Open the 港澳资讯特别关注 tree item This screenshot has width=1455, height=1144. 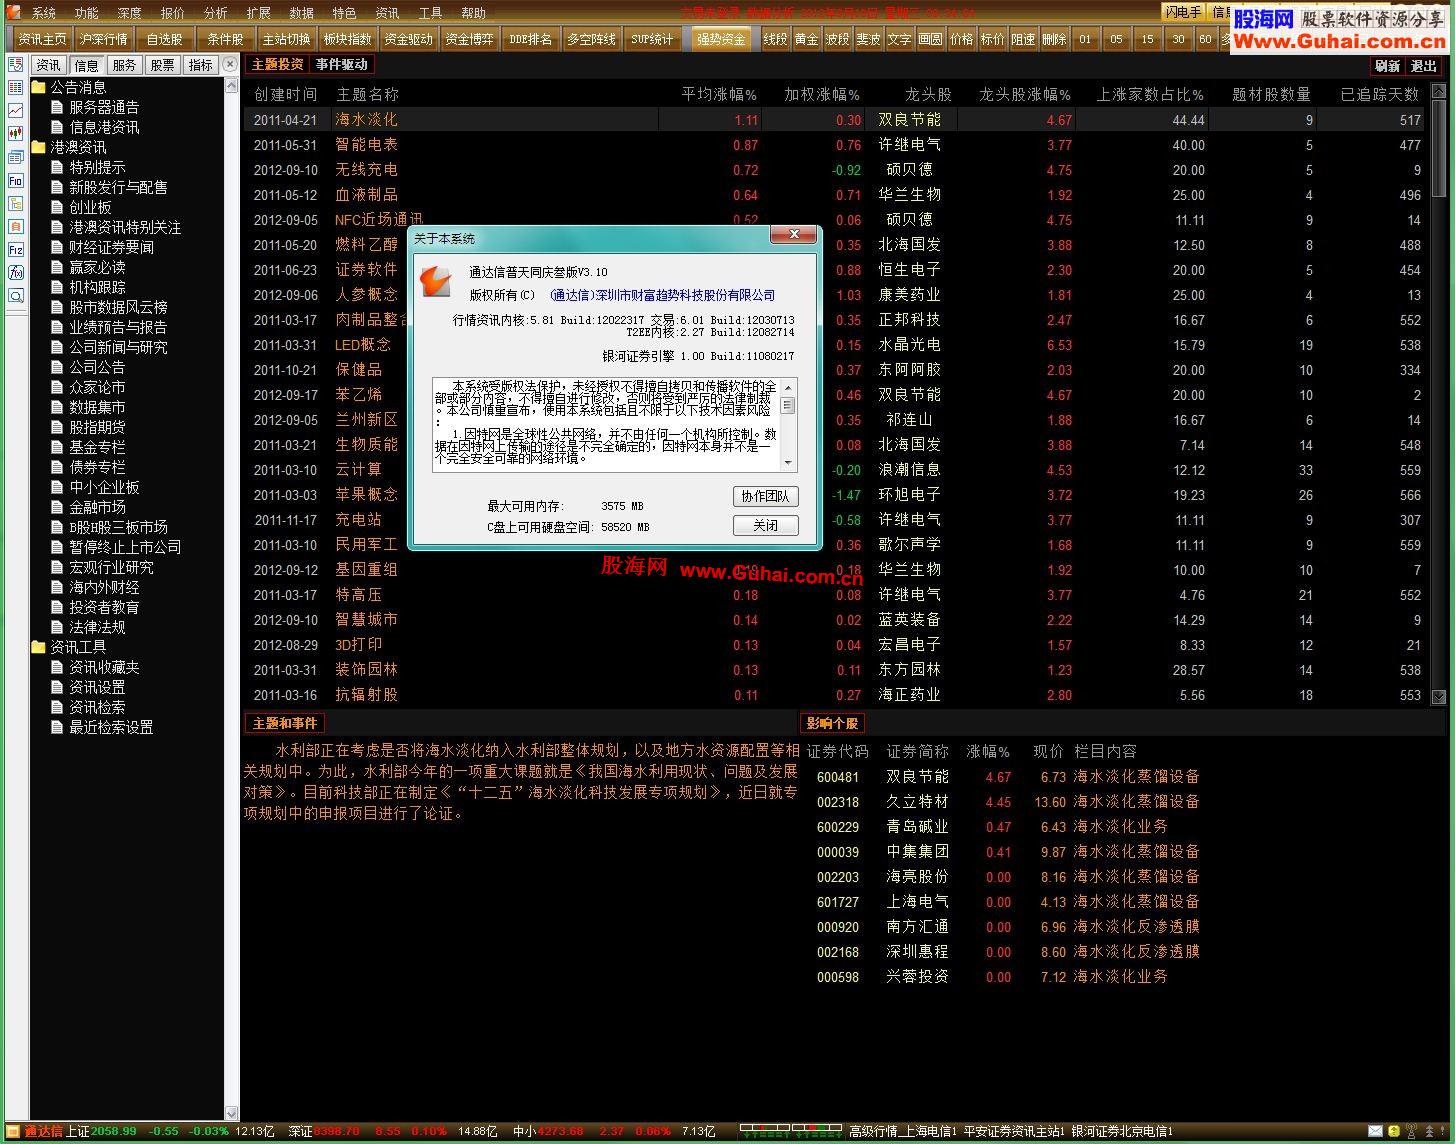click(x=125, y=227)
